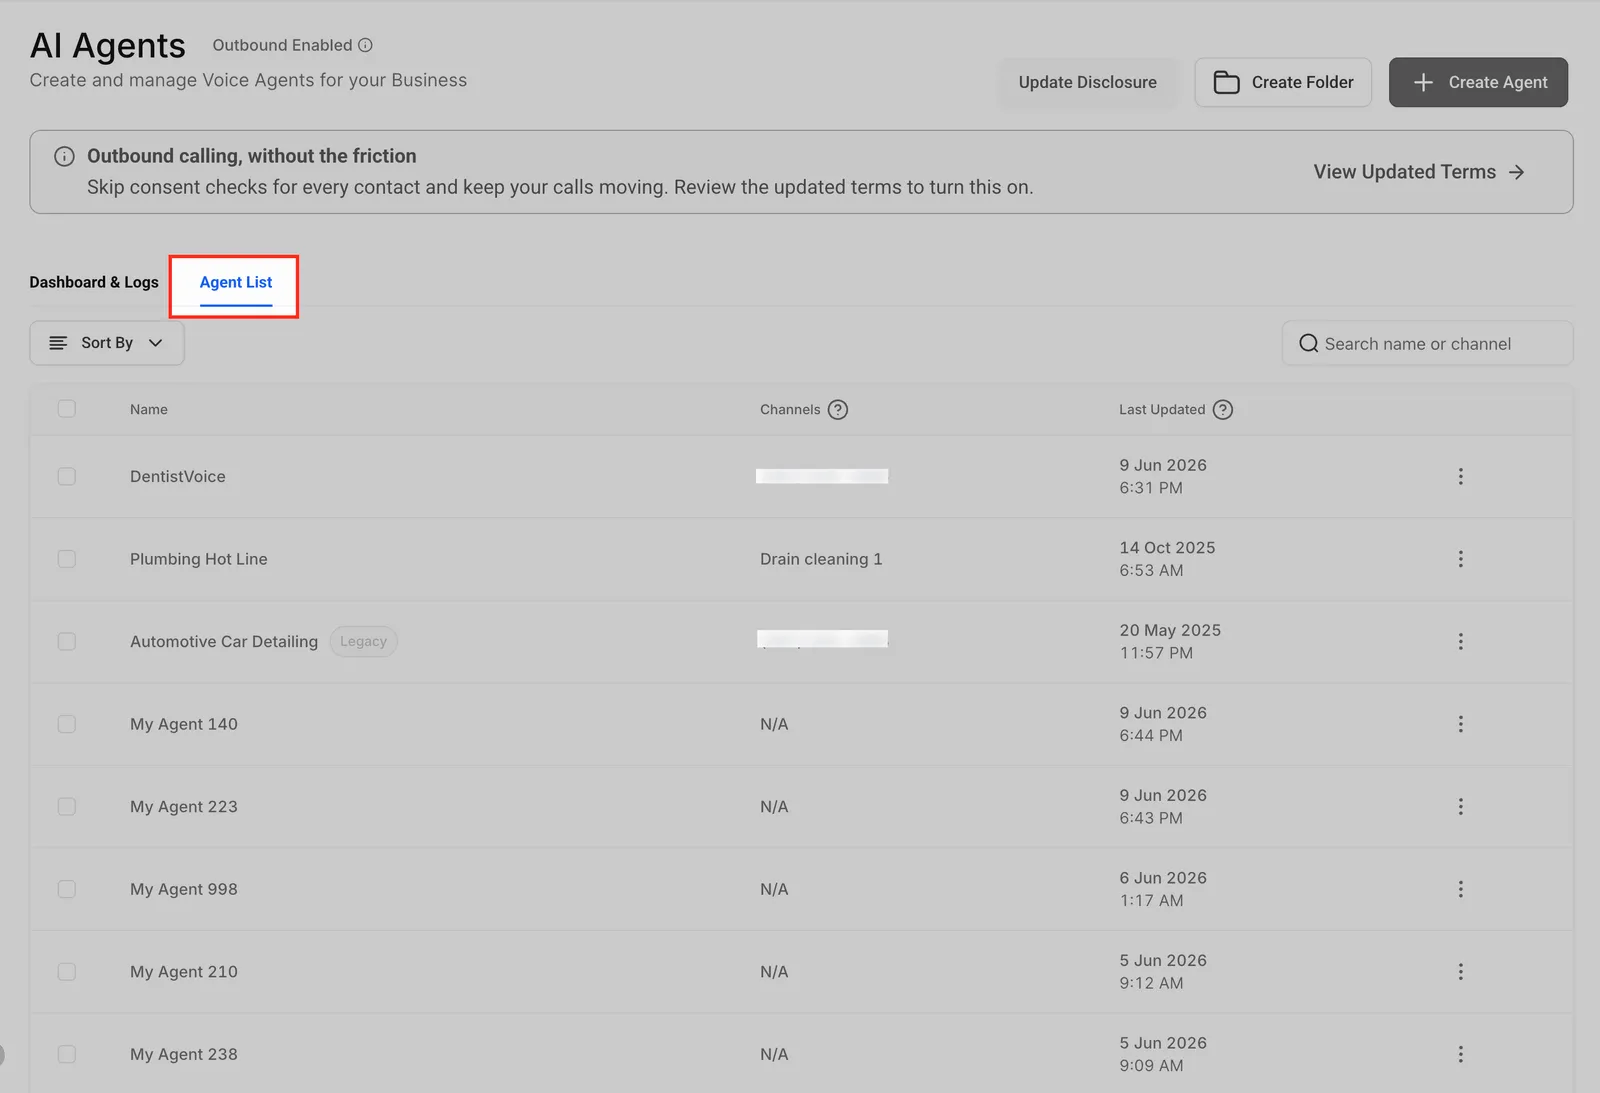Open the DentistVoice agent
This screenshot has height=1093, width=1600.
[178, 477]
